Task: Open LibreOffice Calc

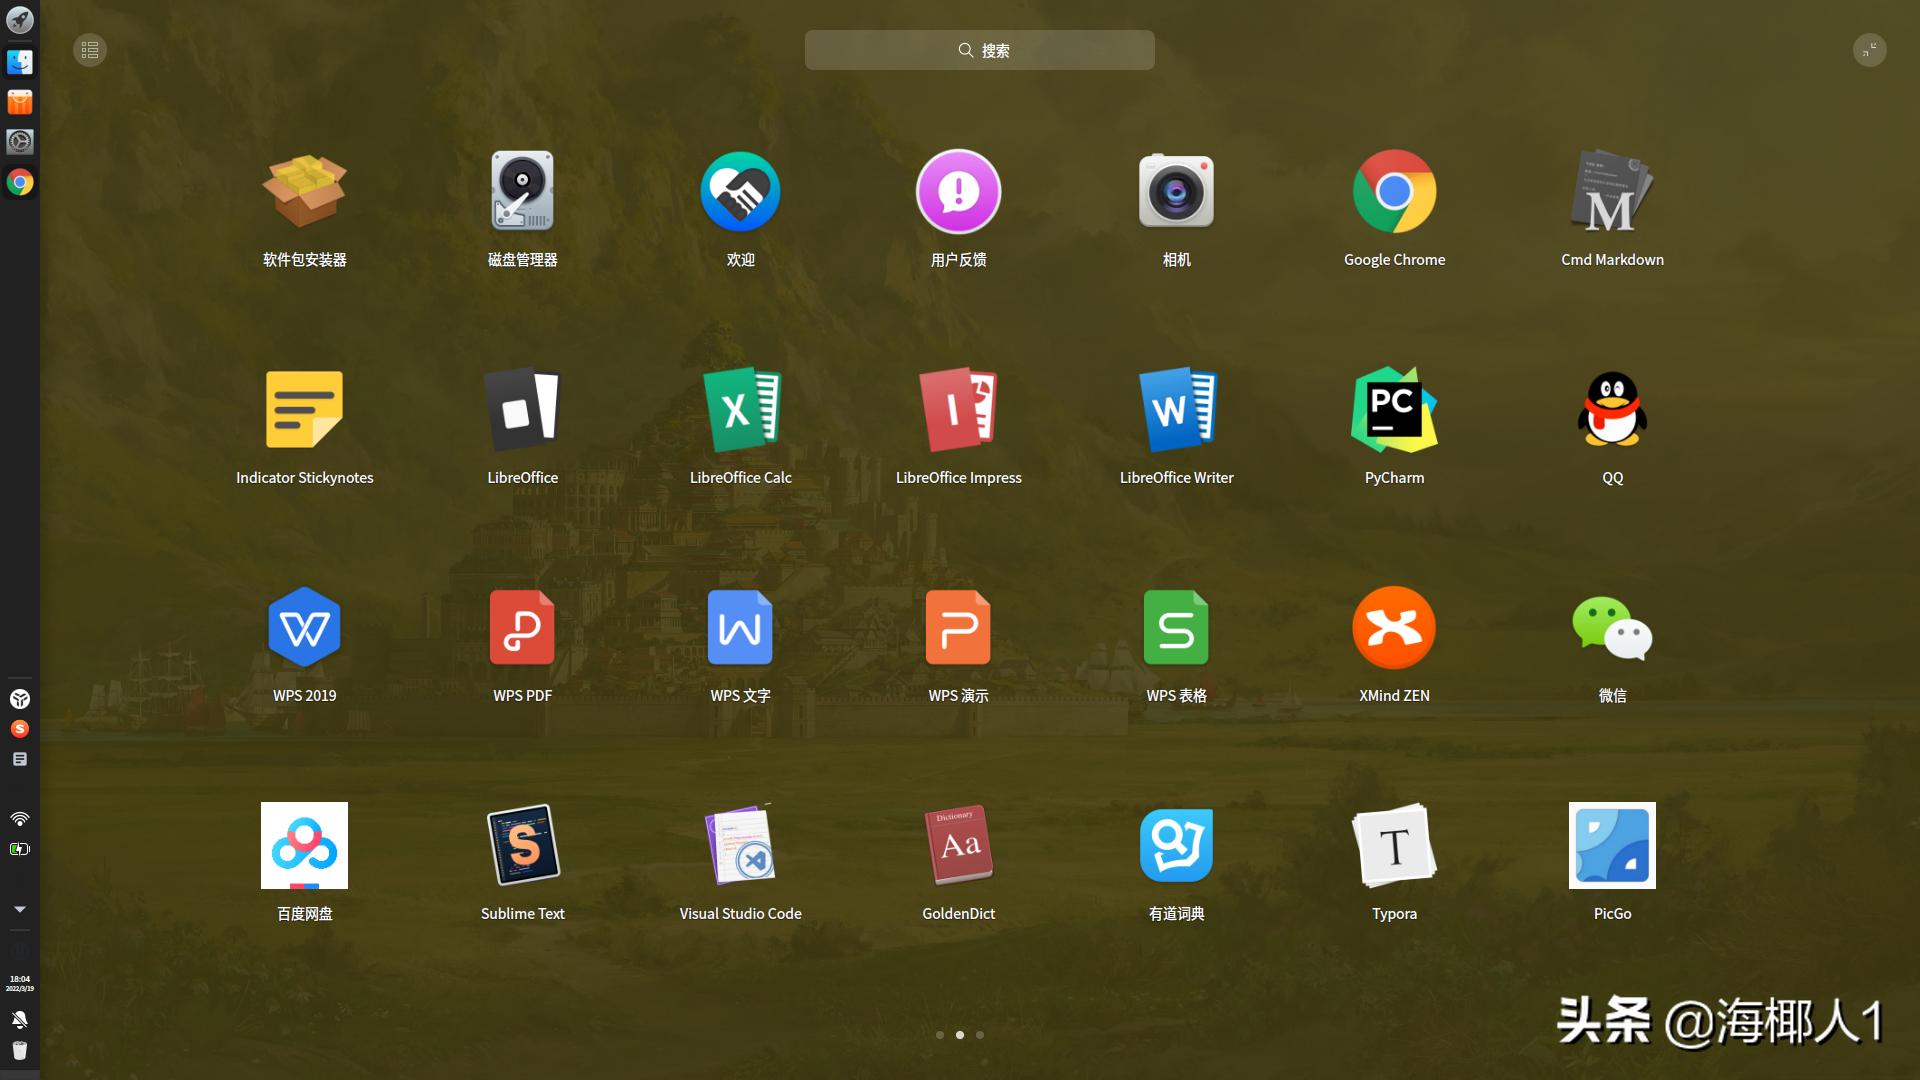Action: point(740,410)
